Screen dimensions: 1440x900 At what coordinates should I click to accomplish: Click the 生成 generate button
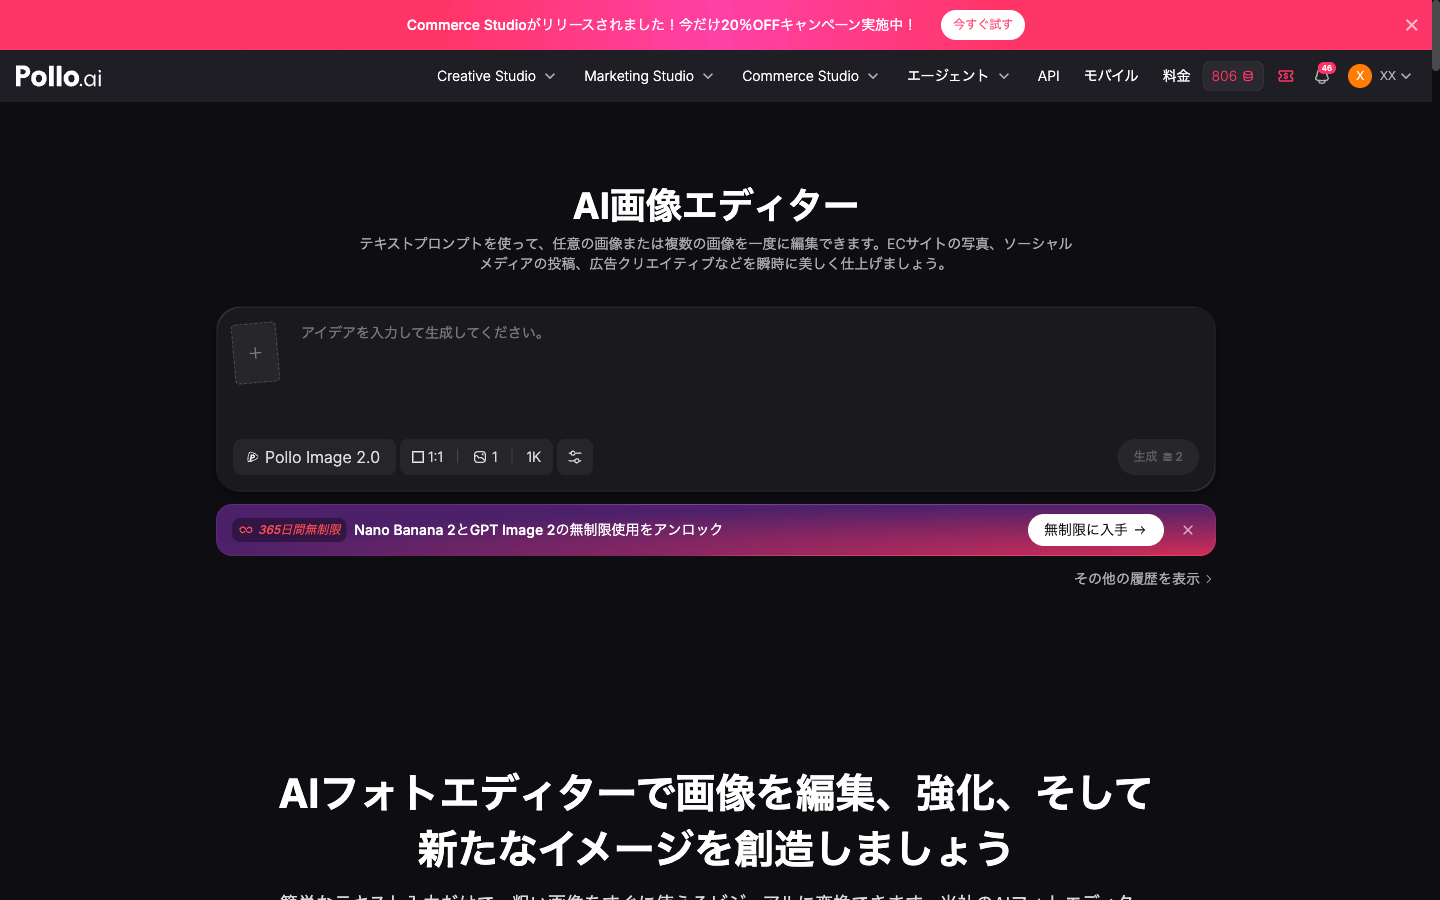(x=1158, y=457)
